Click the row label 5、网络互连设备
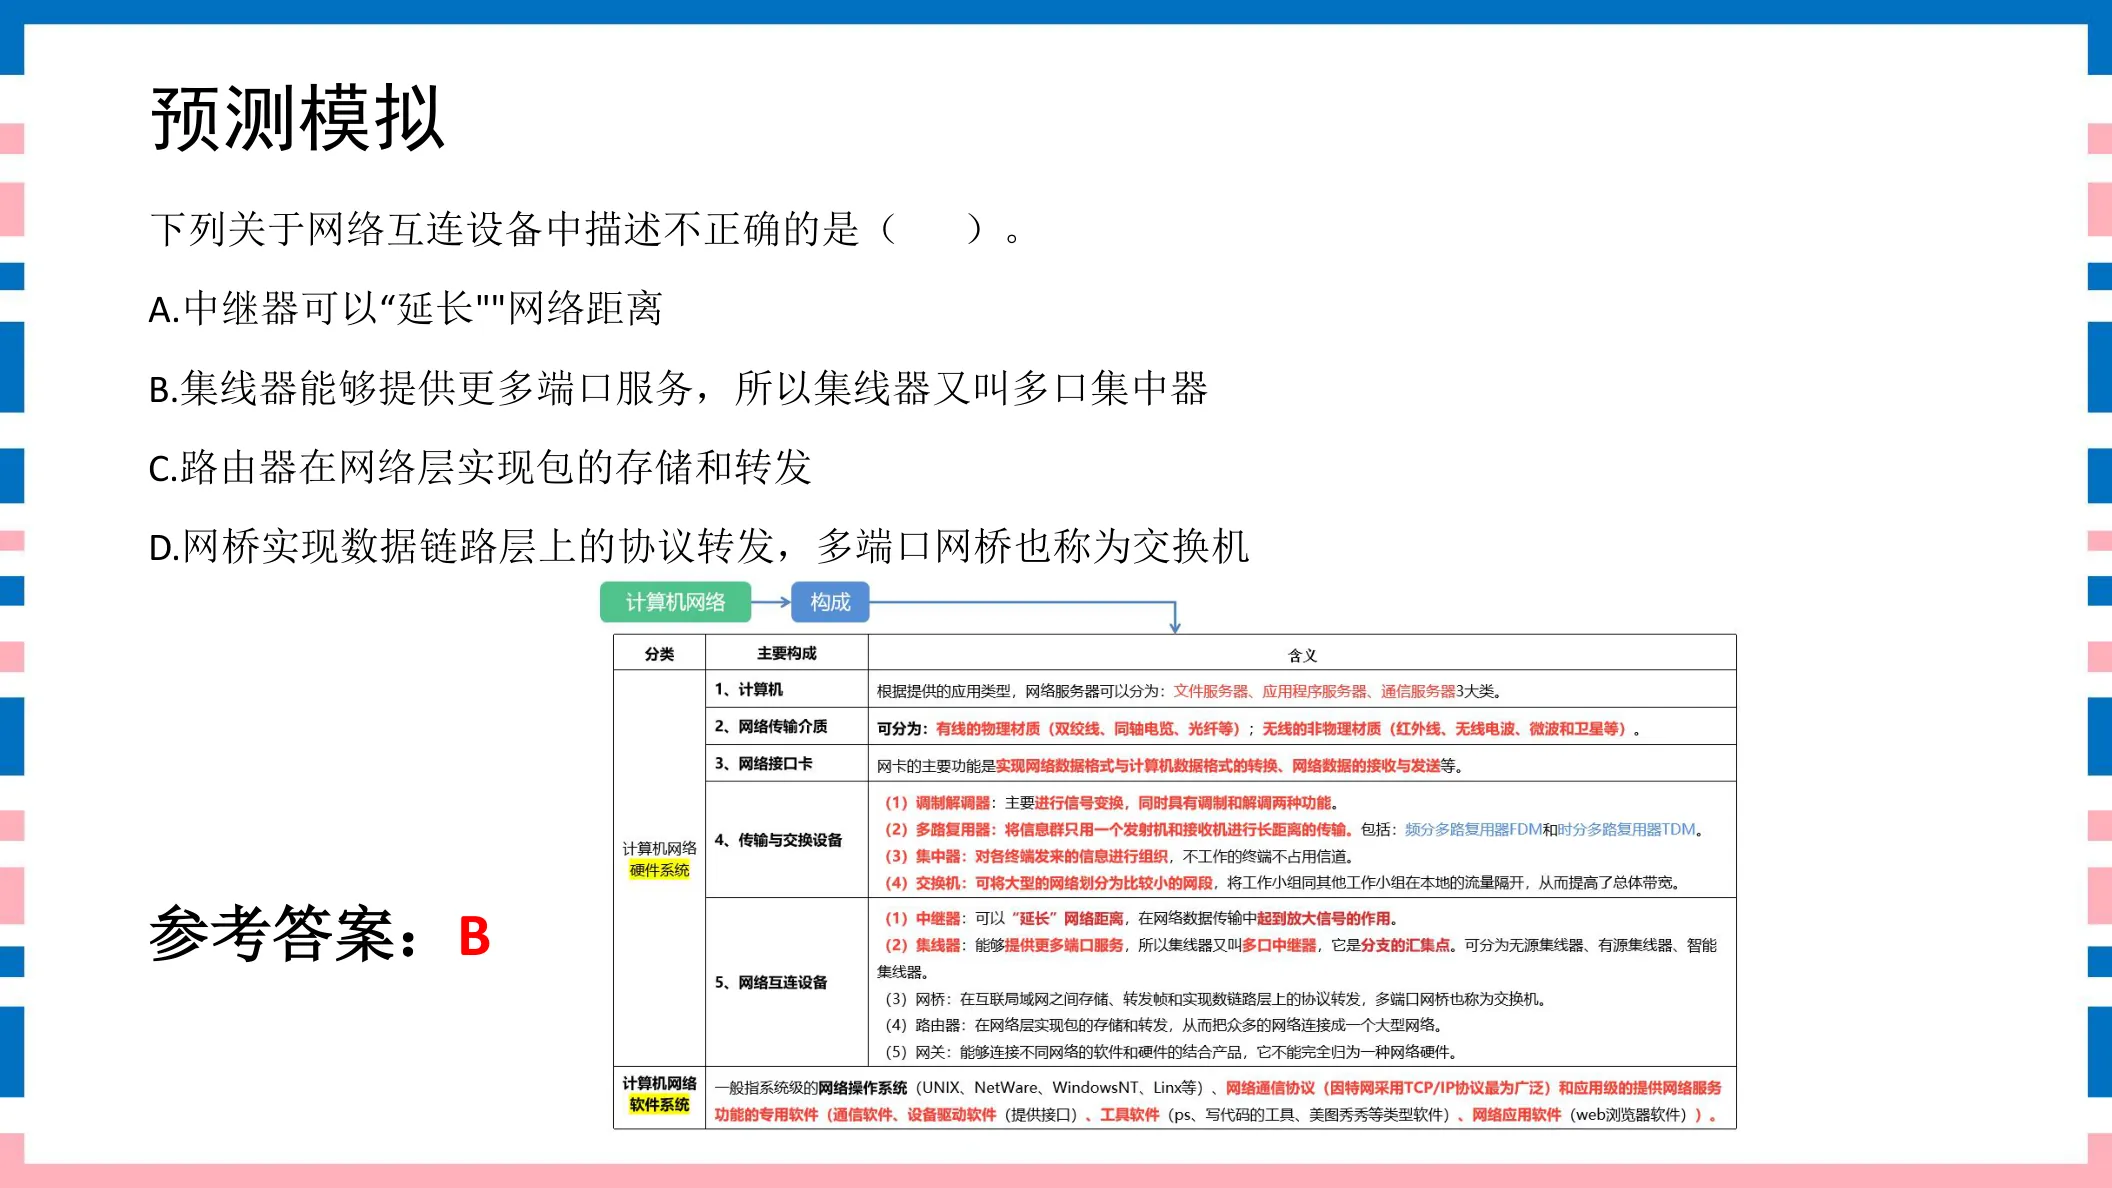This screenshot has width=2112, height=1188. click(x=771, y=982)
